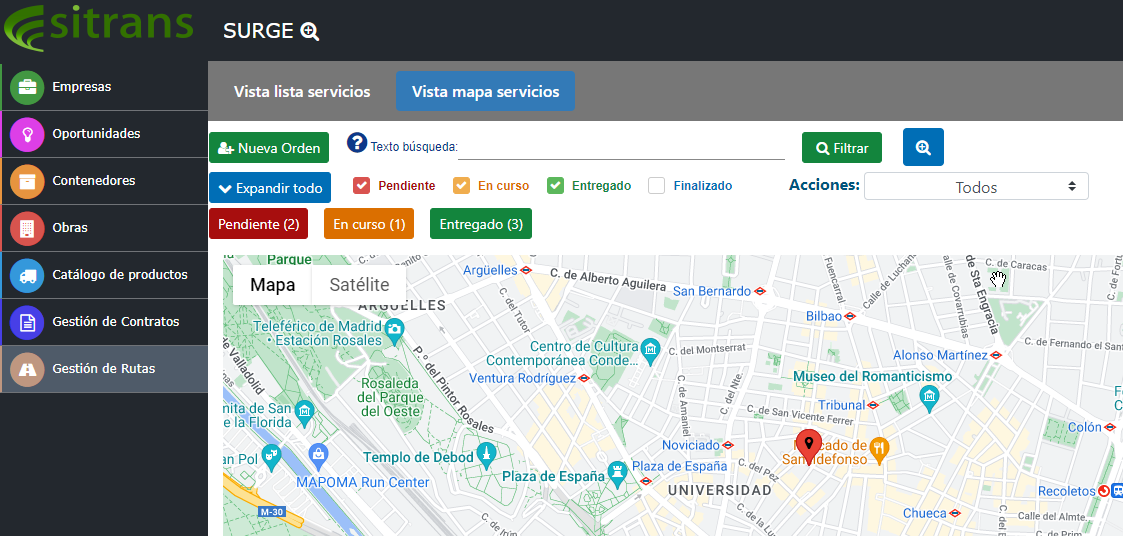
Task: Enable the Finalizado checkbox
Action: coord(656,185)
